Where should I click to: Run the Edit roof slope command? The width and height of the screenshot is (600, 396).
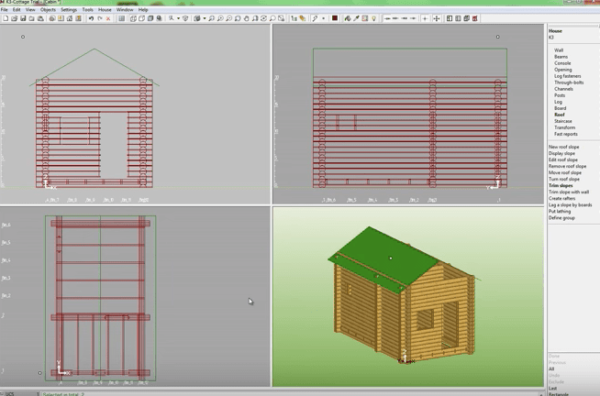click(x=563, y=160)
